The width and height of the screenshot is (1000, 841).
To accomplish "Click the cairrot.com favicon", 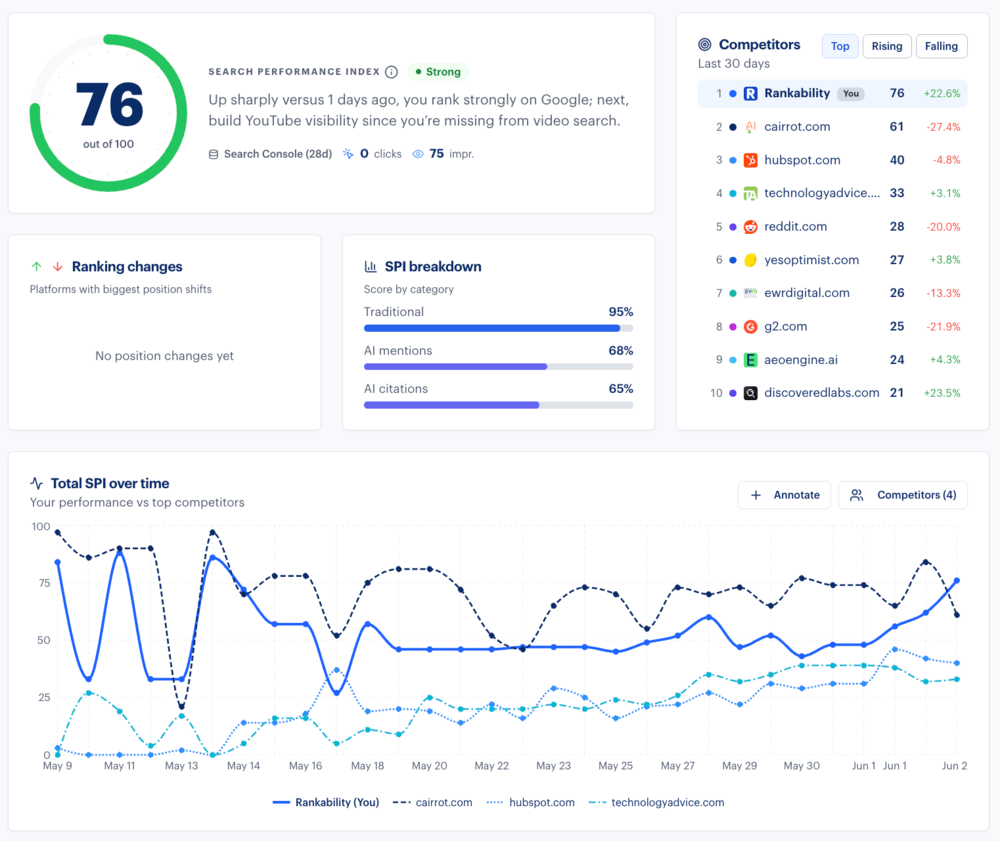I will 751,127.
